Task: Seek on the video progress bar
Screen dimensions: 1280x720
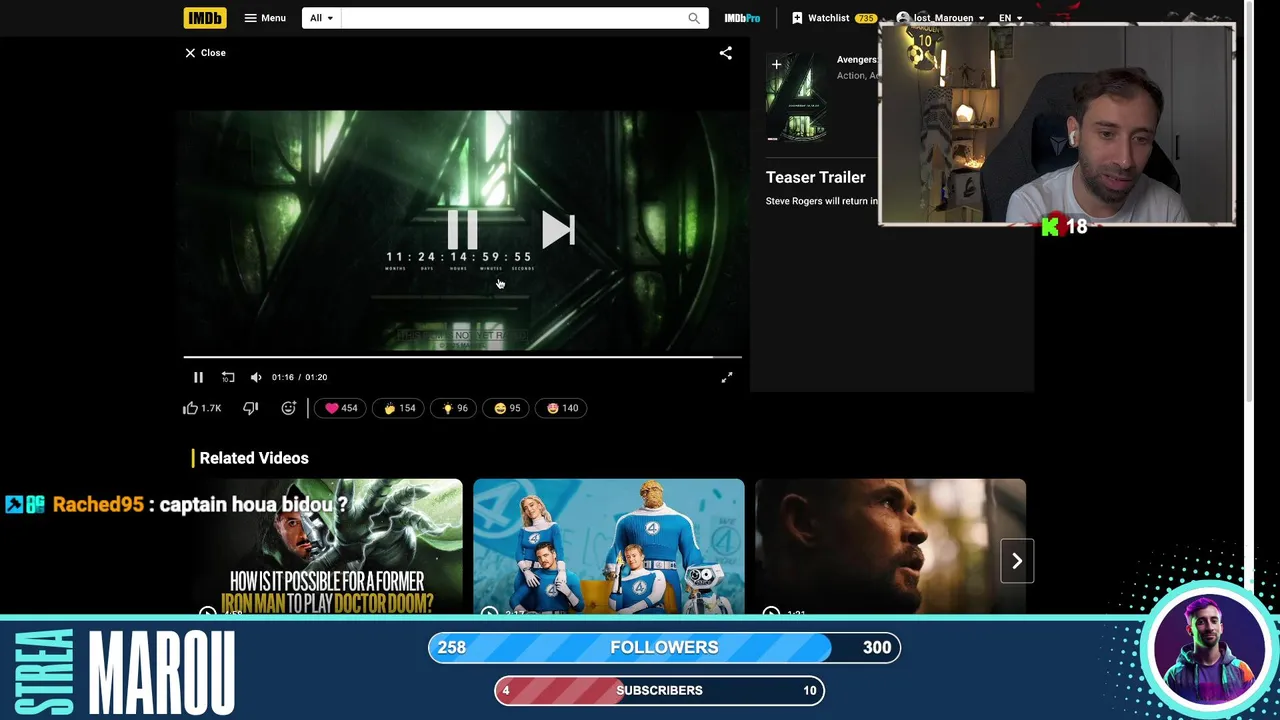Action: tap(462, 356)
